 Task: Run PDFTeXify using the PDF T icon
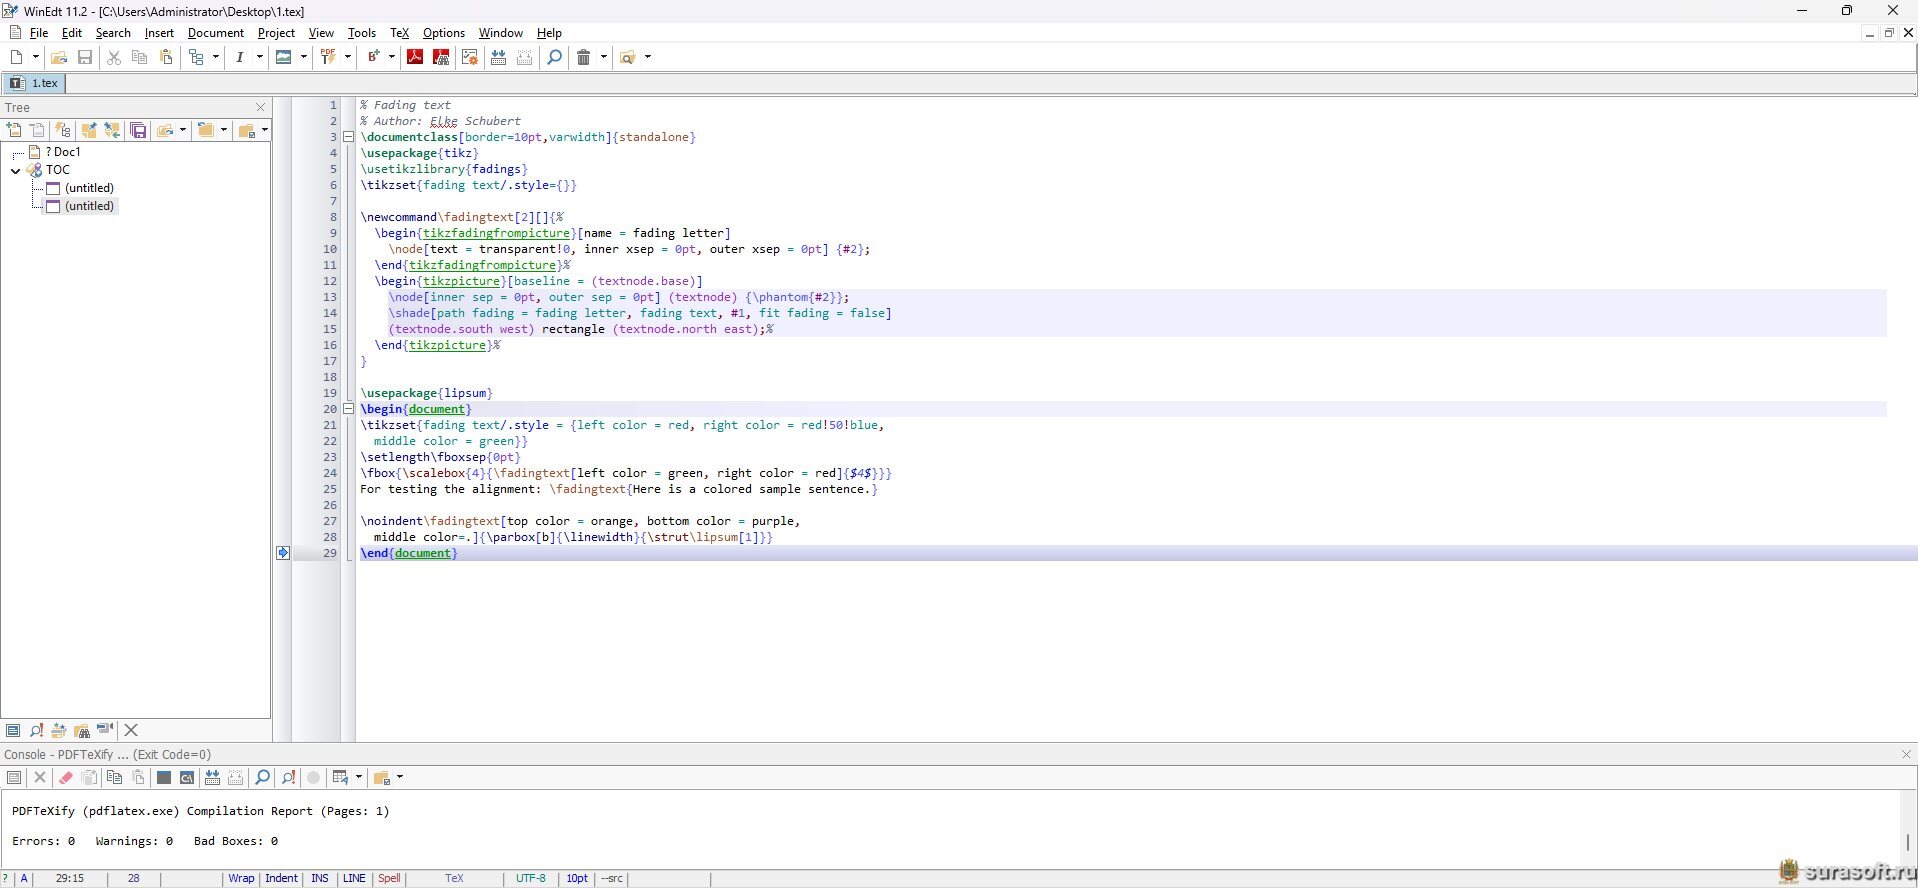[x=328, y=57]
